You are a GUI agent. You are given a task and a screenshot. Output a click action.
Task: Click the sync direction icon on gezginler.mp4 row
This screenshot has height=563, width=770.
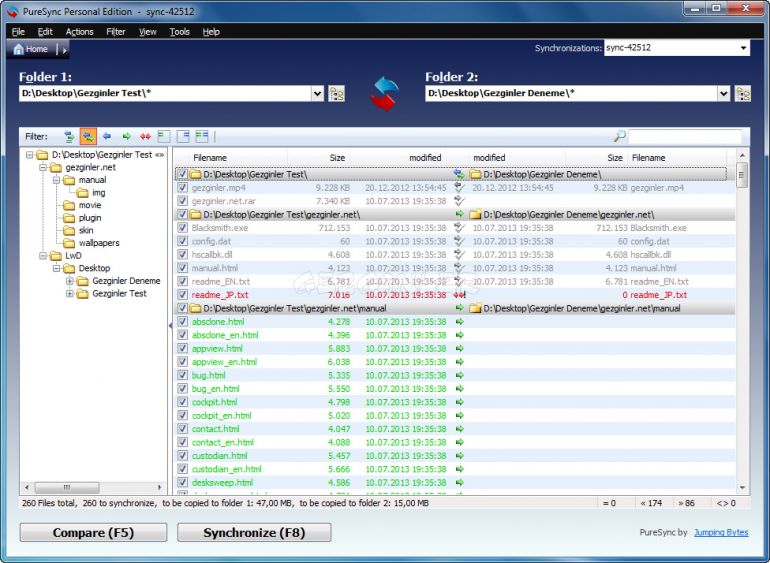(x=459, y=187)
